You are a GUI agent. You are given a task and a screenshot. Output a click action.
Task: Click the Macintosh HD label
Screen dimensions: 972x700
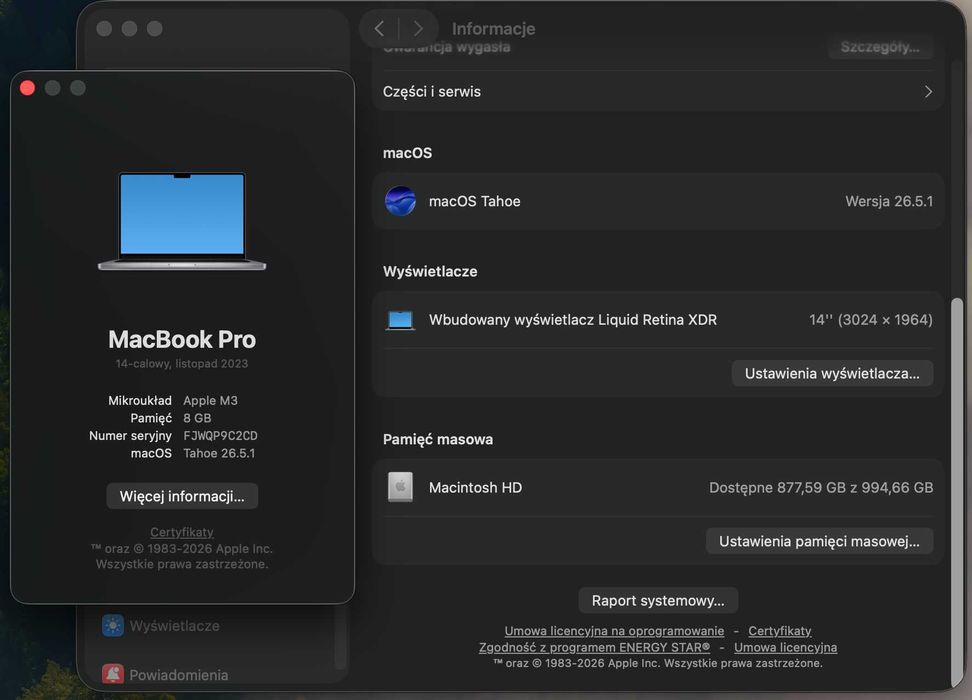pos(475,487)
